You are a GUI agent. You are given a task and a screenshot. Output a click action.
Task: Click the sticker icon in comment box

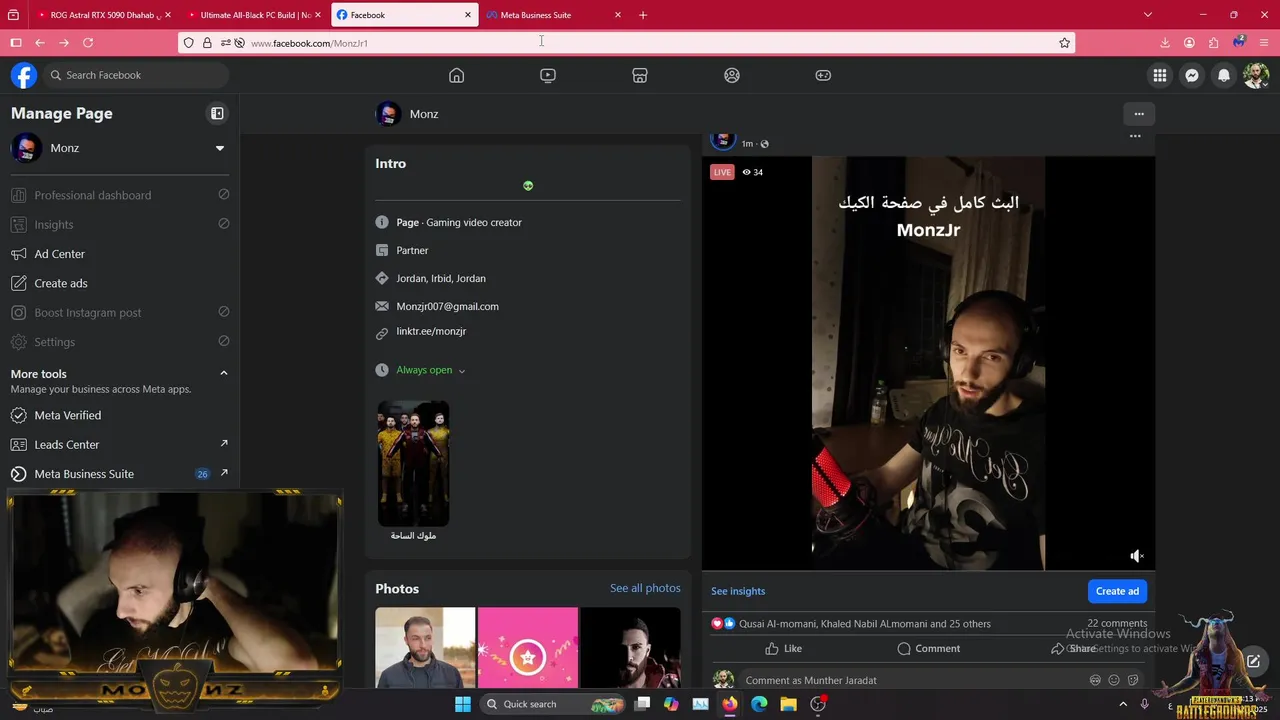tap(1133, 680)
